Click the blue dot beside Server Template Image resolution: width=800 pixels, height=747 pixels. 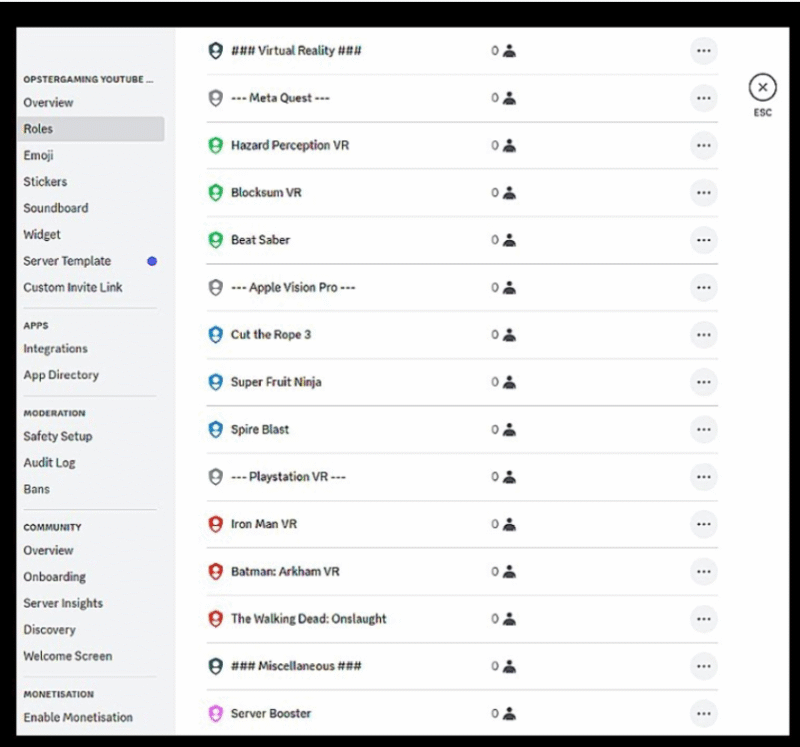click(150, 261)
